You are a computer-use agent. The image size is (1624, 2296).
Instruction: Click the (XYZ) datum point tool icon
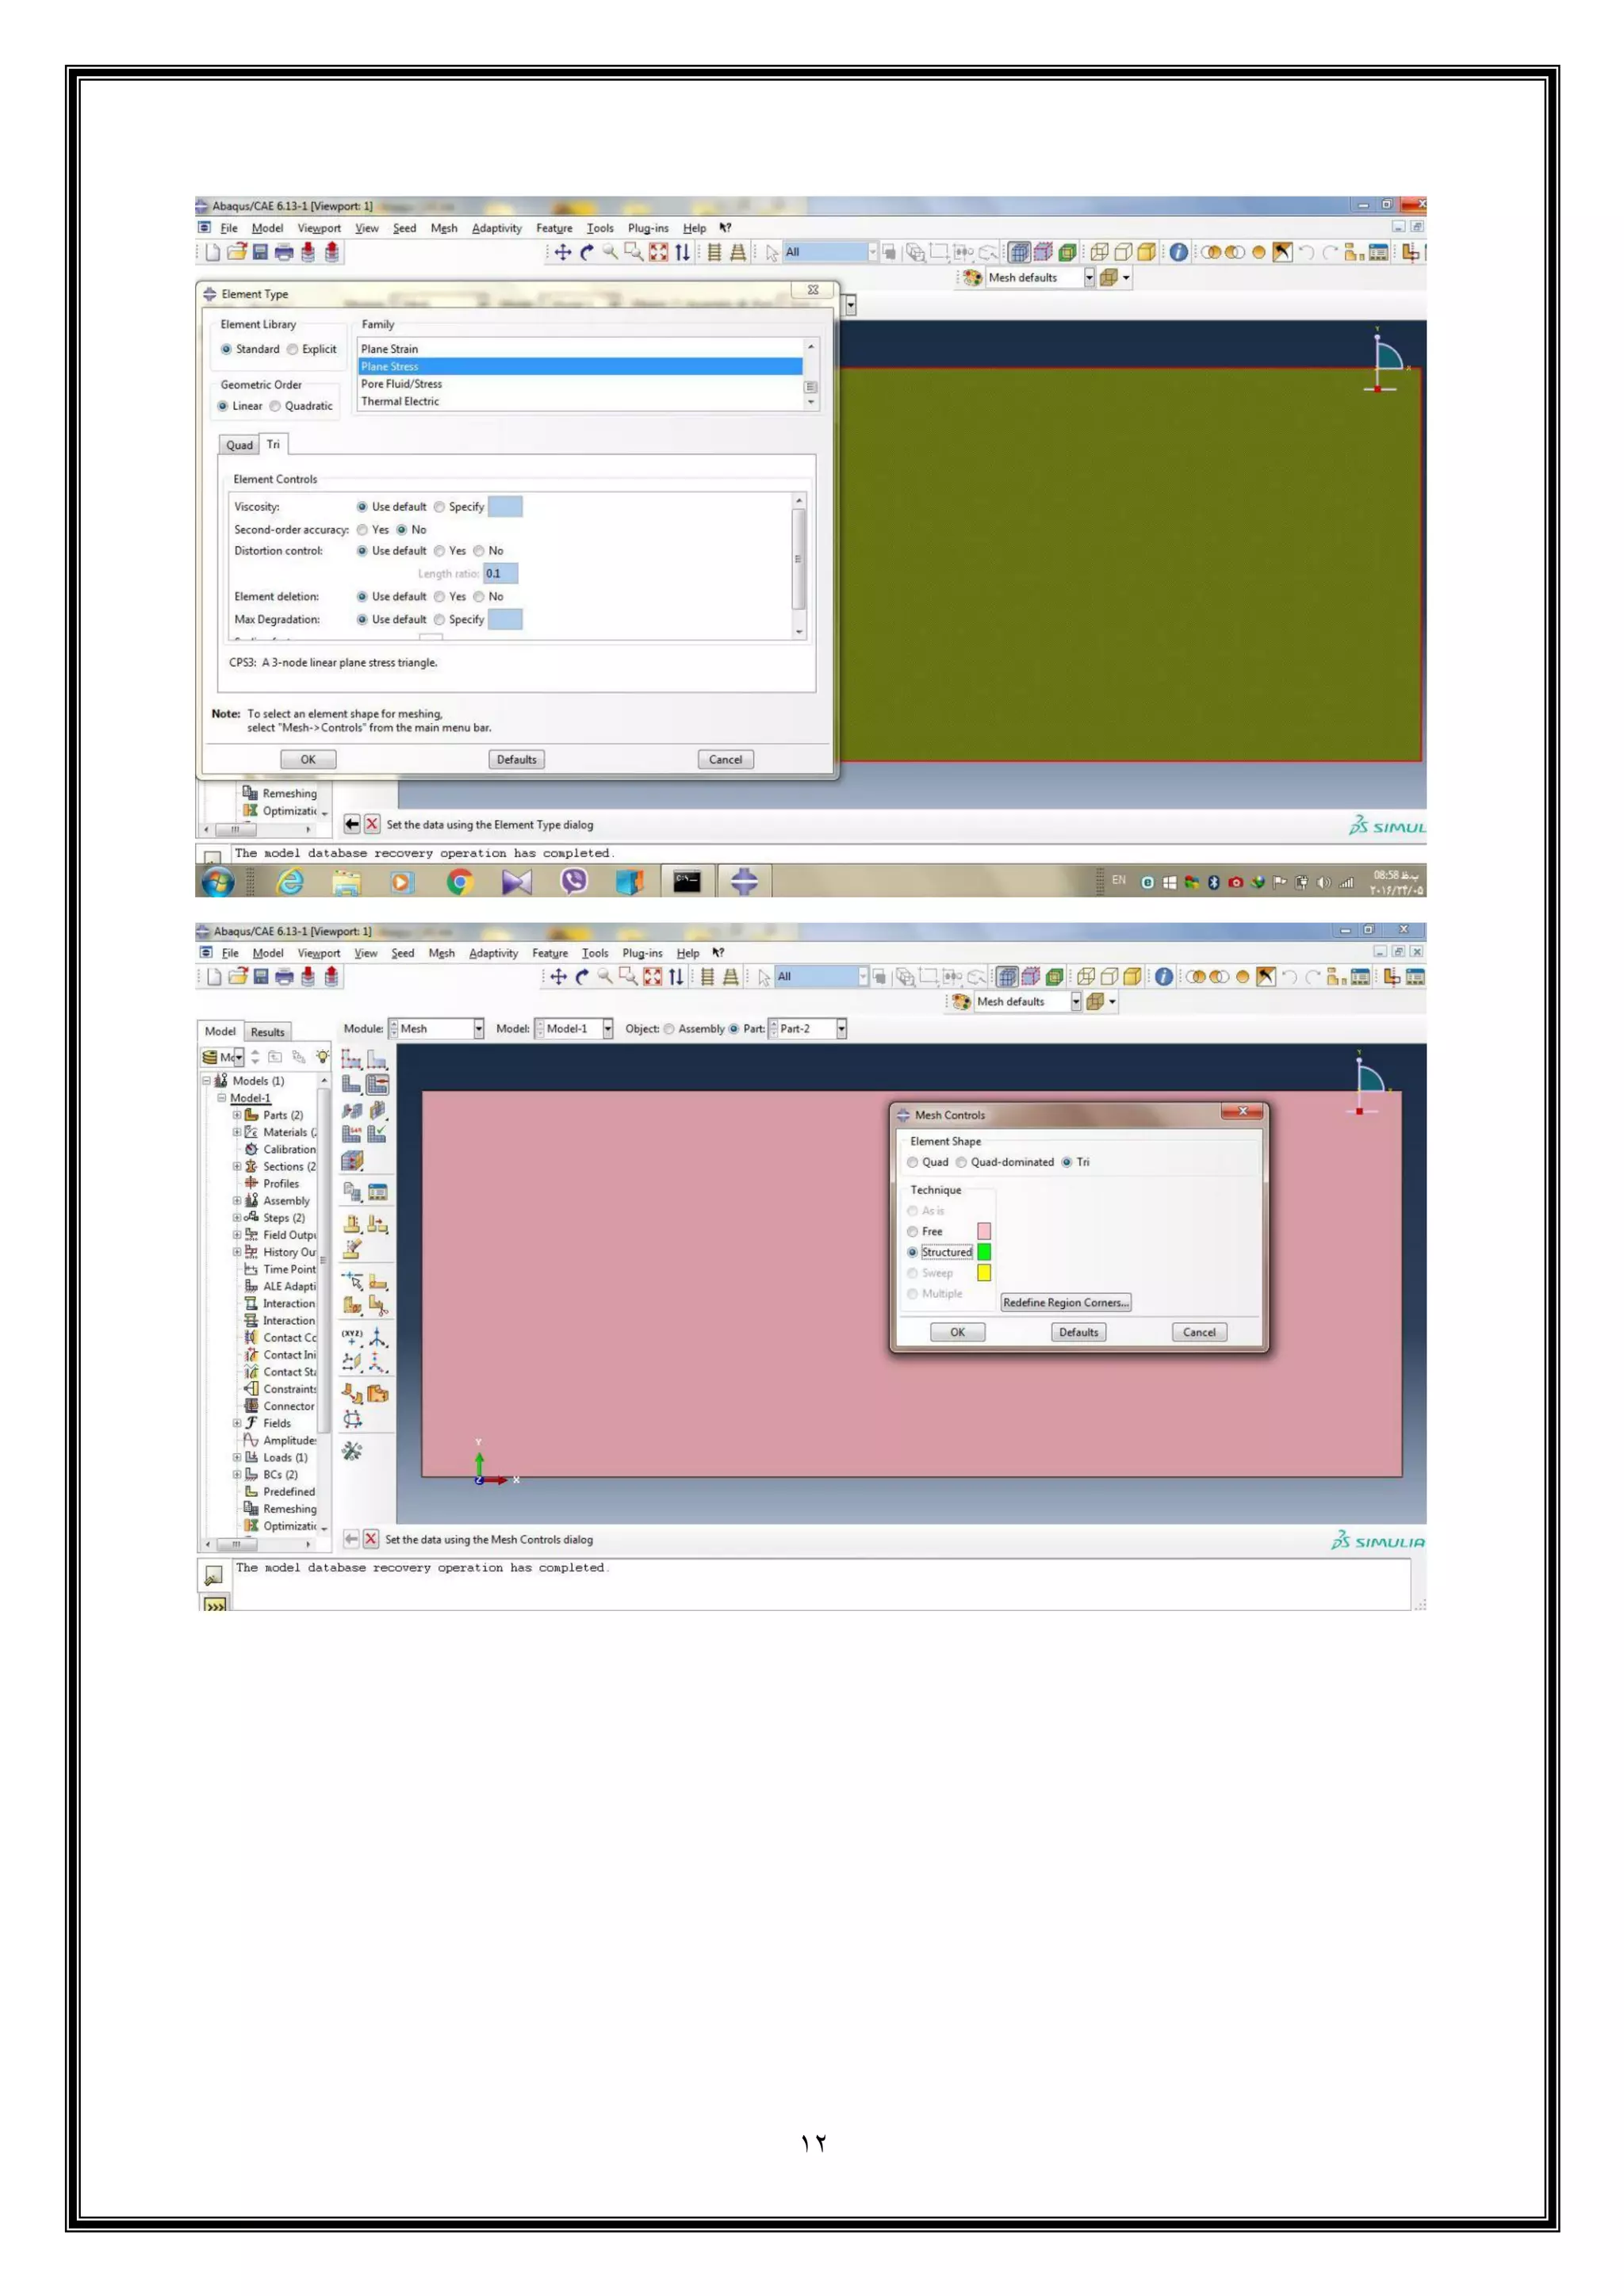pos(352,1337)
